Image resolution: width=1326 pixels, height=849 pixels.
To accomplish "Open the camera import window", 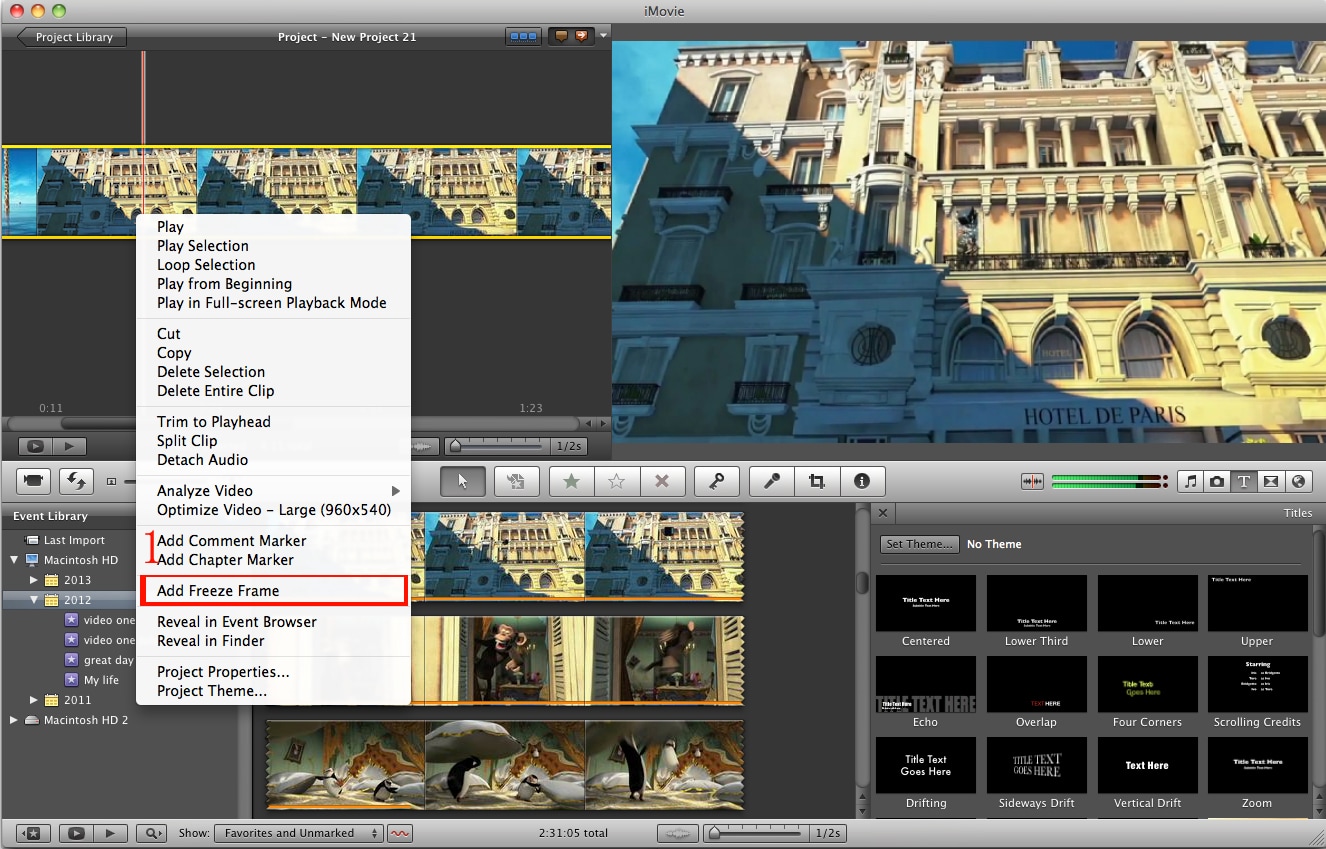I will 33,481.
